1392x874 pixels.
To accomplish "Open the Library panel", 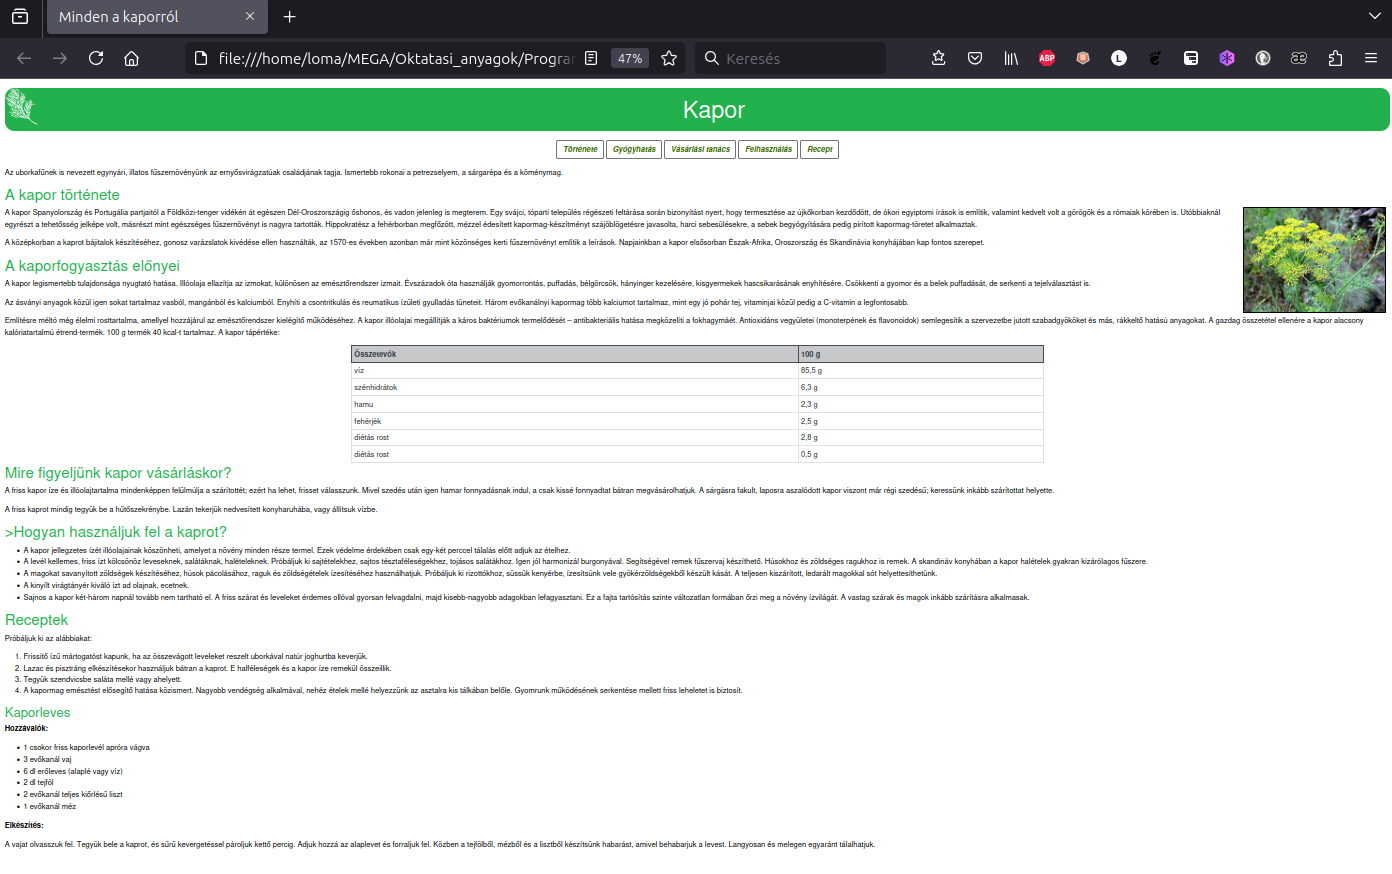I will click(x=1011, y=58).
